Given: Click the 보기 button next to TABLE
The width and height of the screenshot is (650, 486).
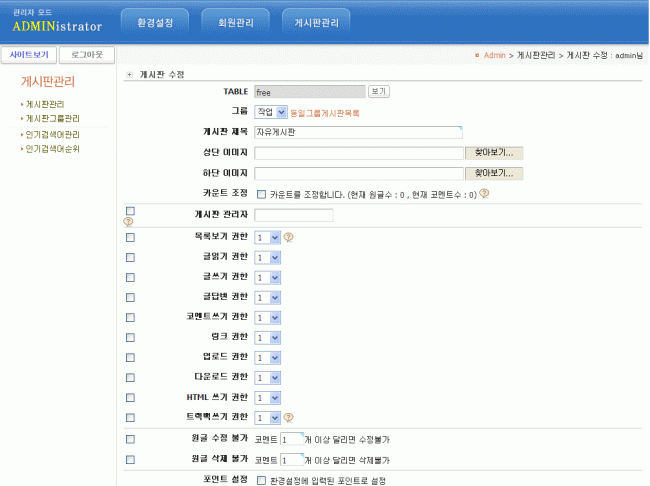Looking at the screenshot, I should click(378, 91).
